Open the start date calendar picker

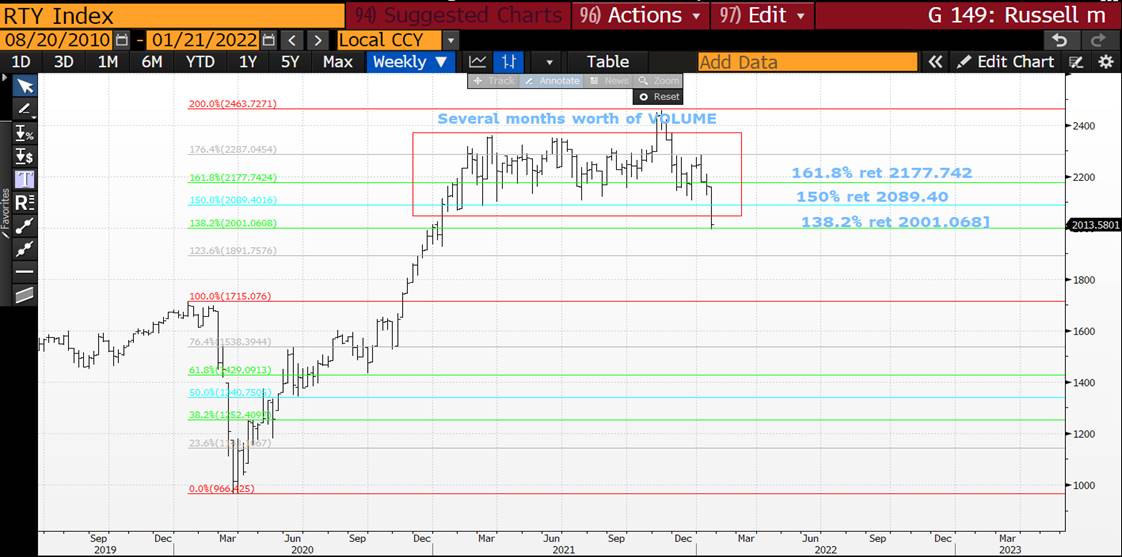[x=122, y=40]
